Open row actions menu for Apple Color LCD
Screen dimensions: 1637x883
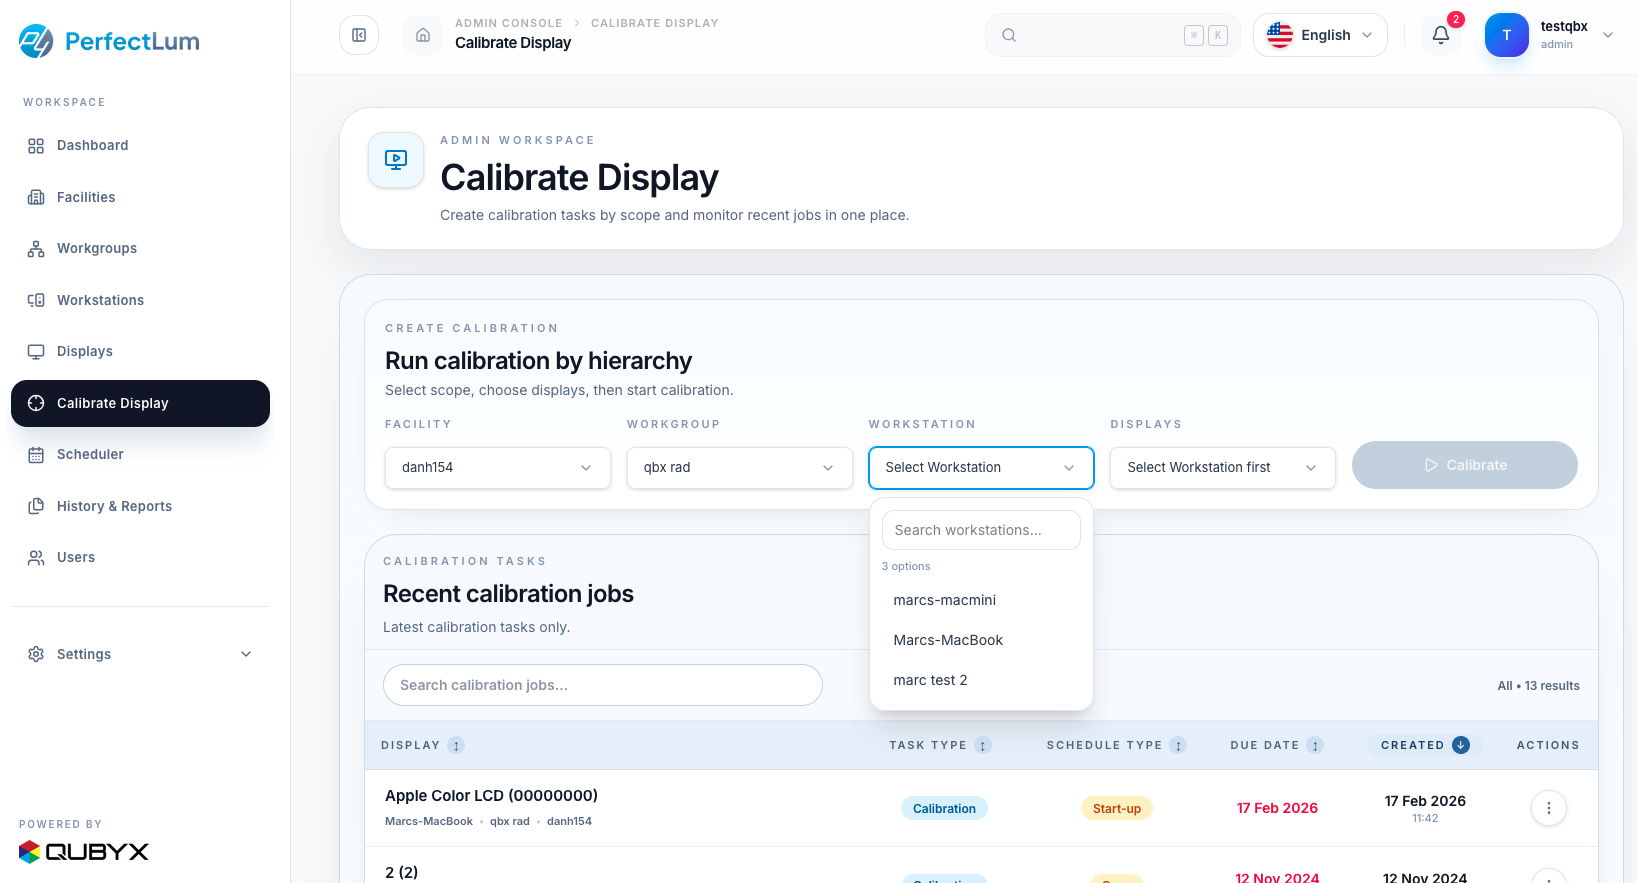(1548, 808)
